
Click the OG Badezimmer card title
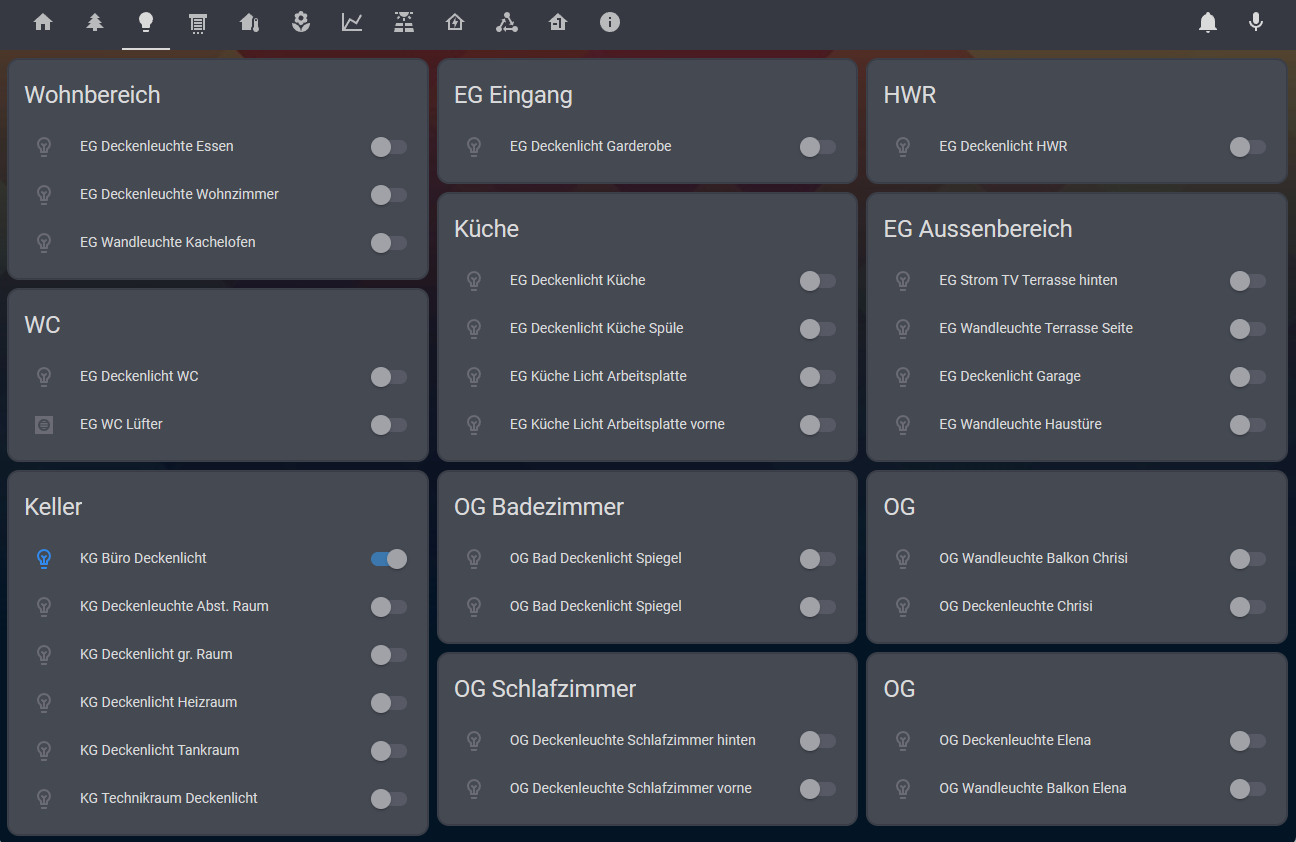539,507
